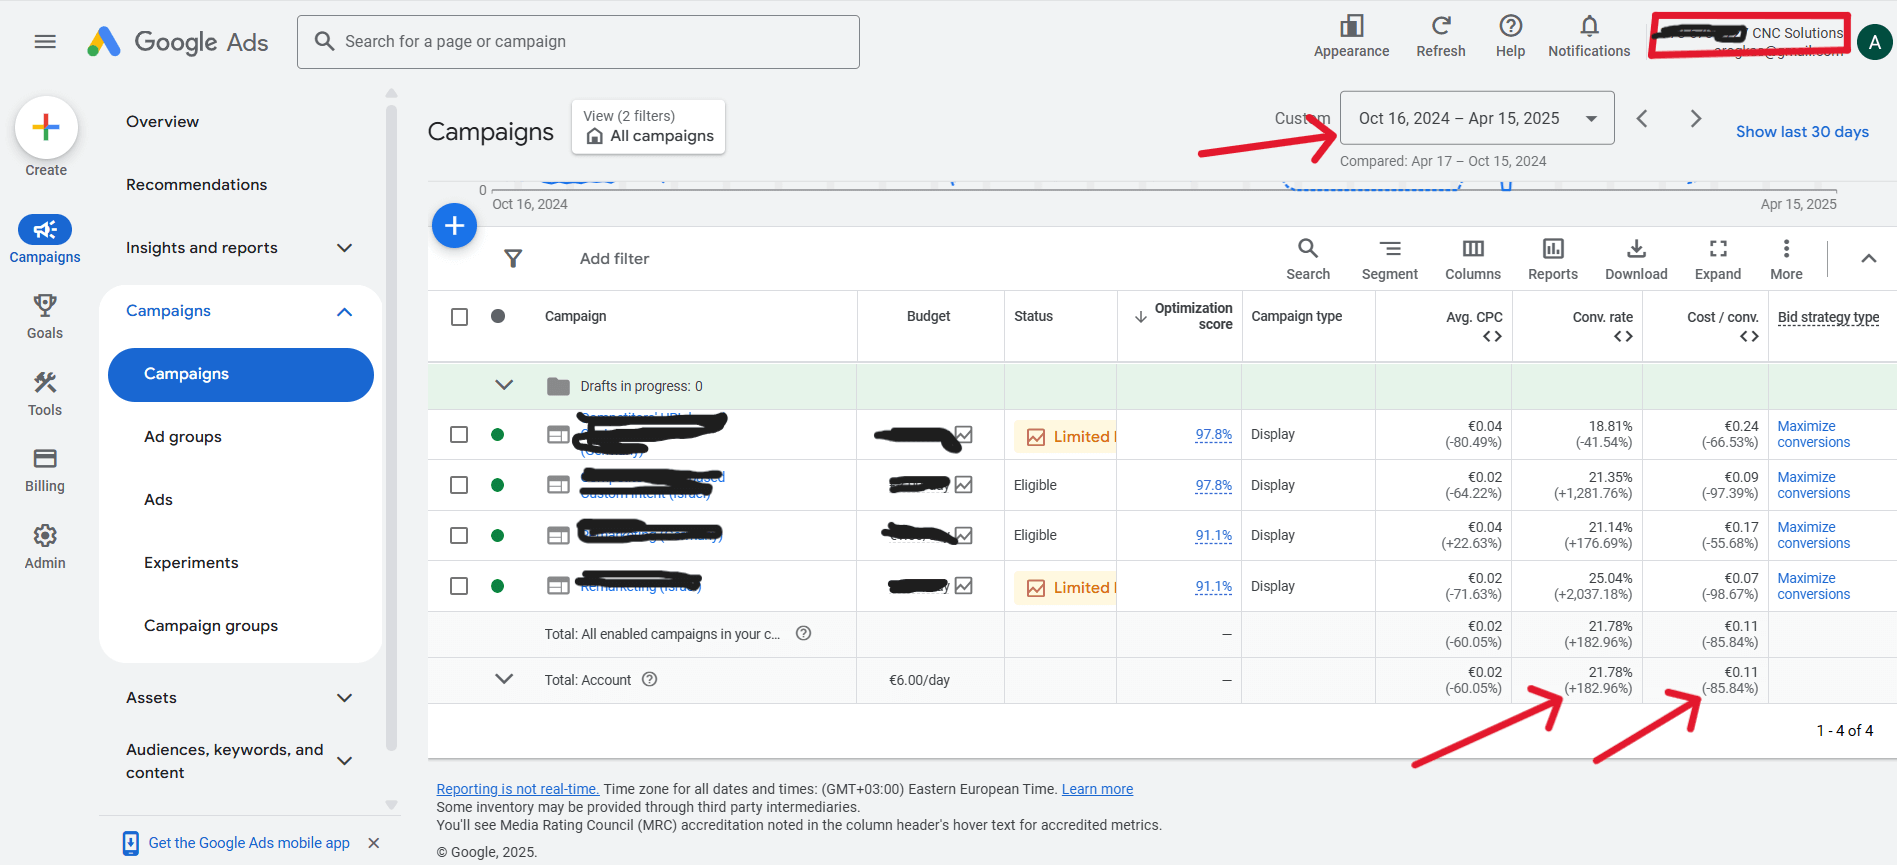1897x865 pixels.
Task: Check the campaign row with 25.04% conv. rate
Action: pos(459,586)
